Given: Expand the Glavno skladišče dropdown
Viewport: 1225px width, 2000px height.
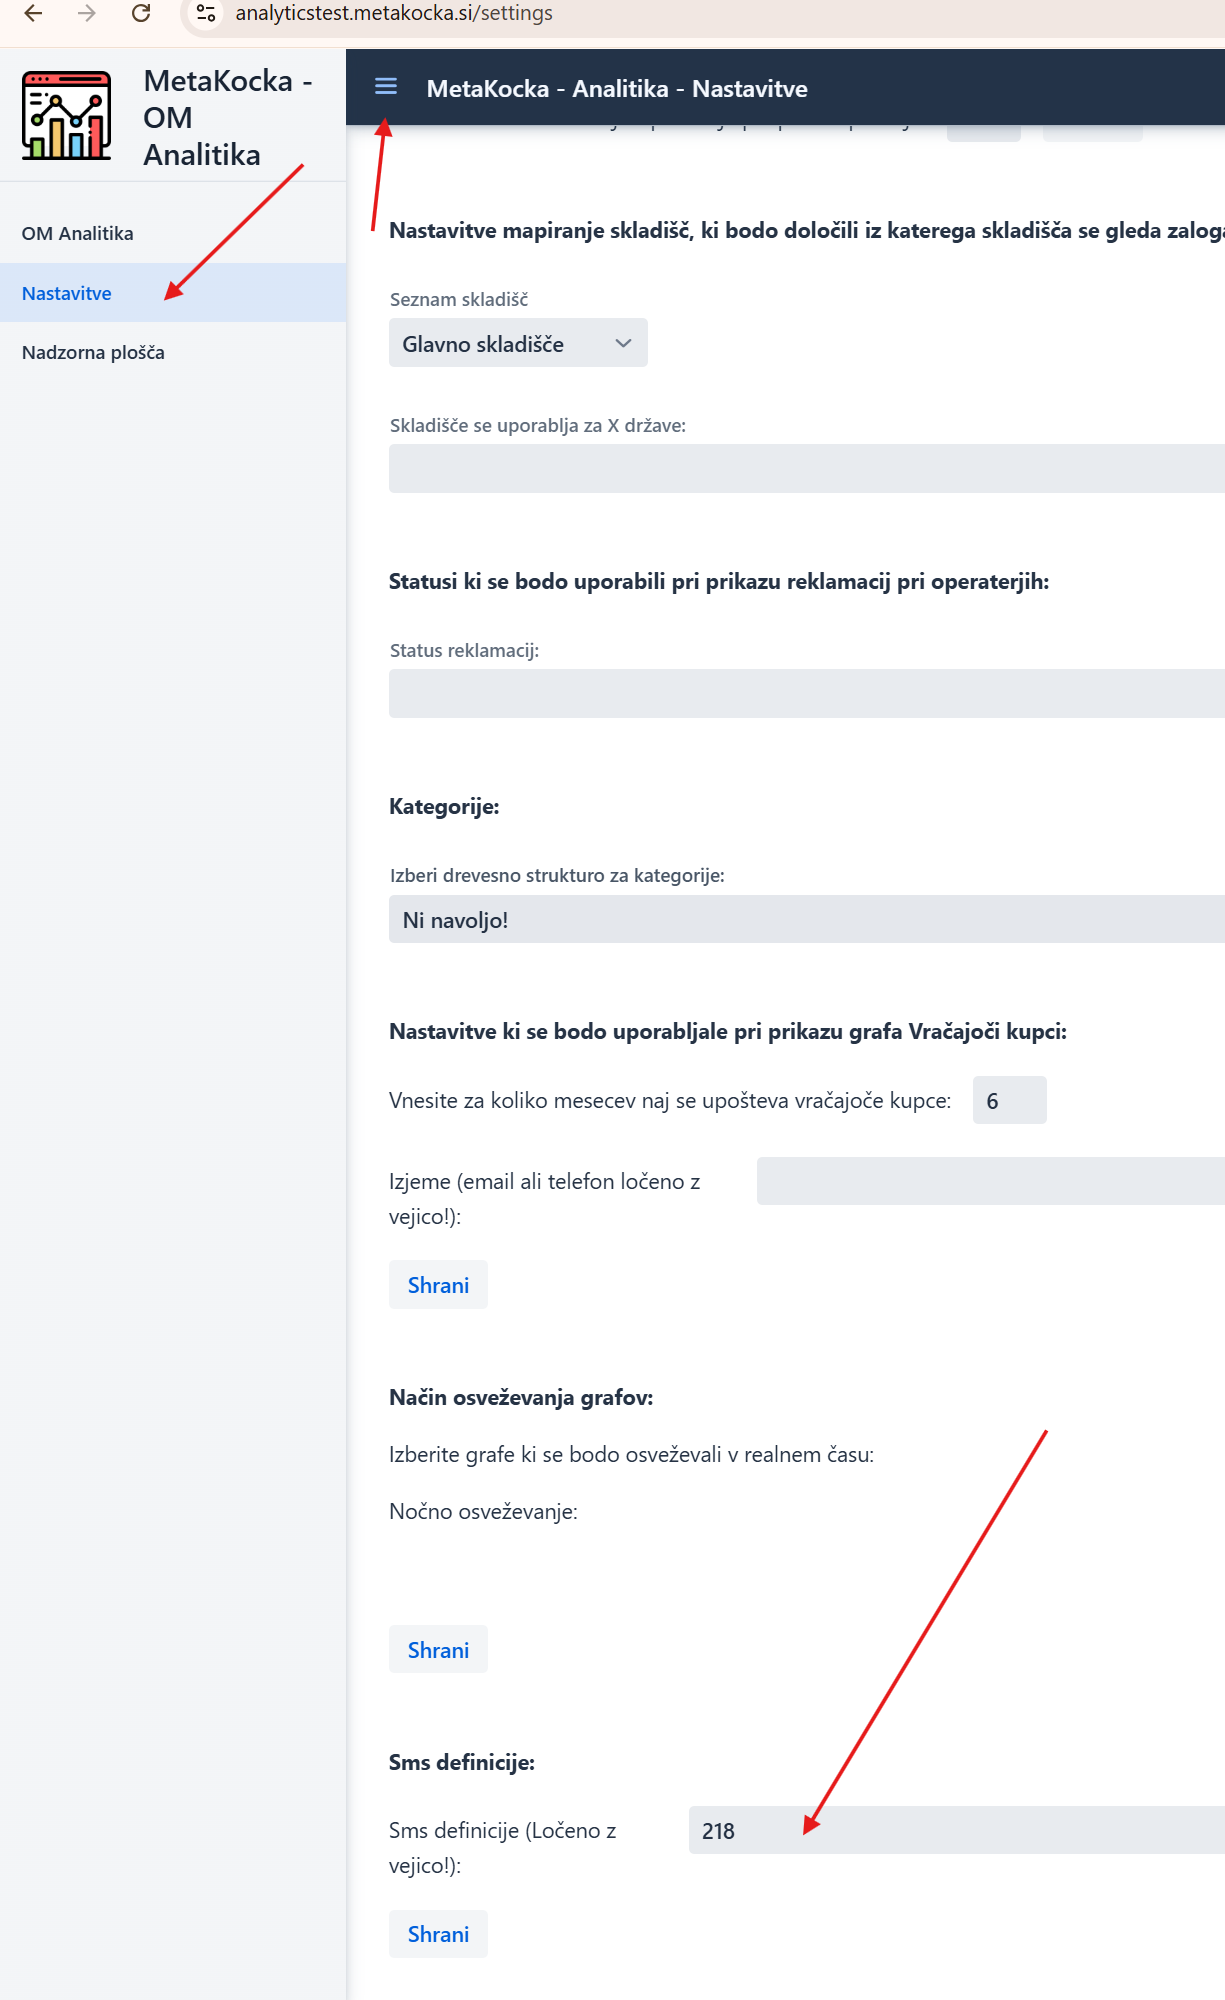Looking at the screenshot, I should (518, 343).
